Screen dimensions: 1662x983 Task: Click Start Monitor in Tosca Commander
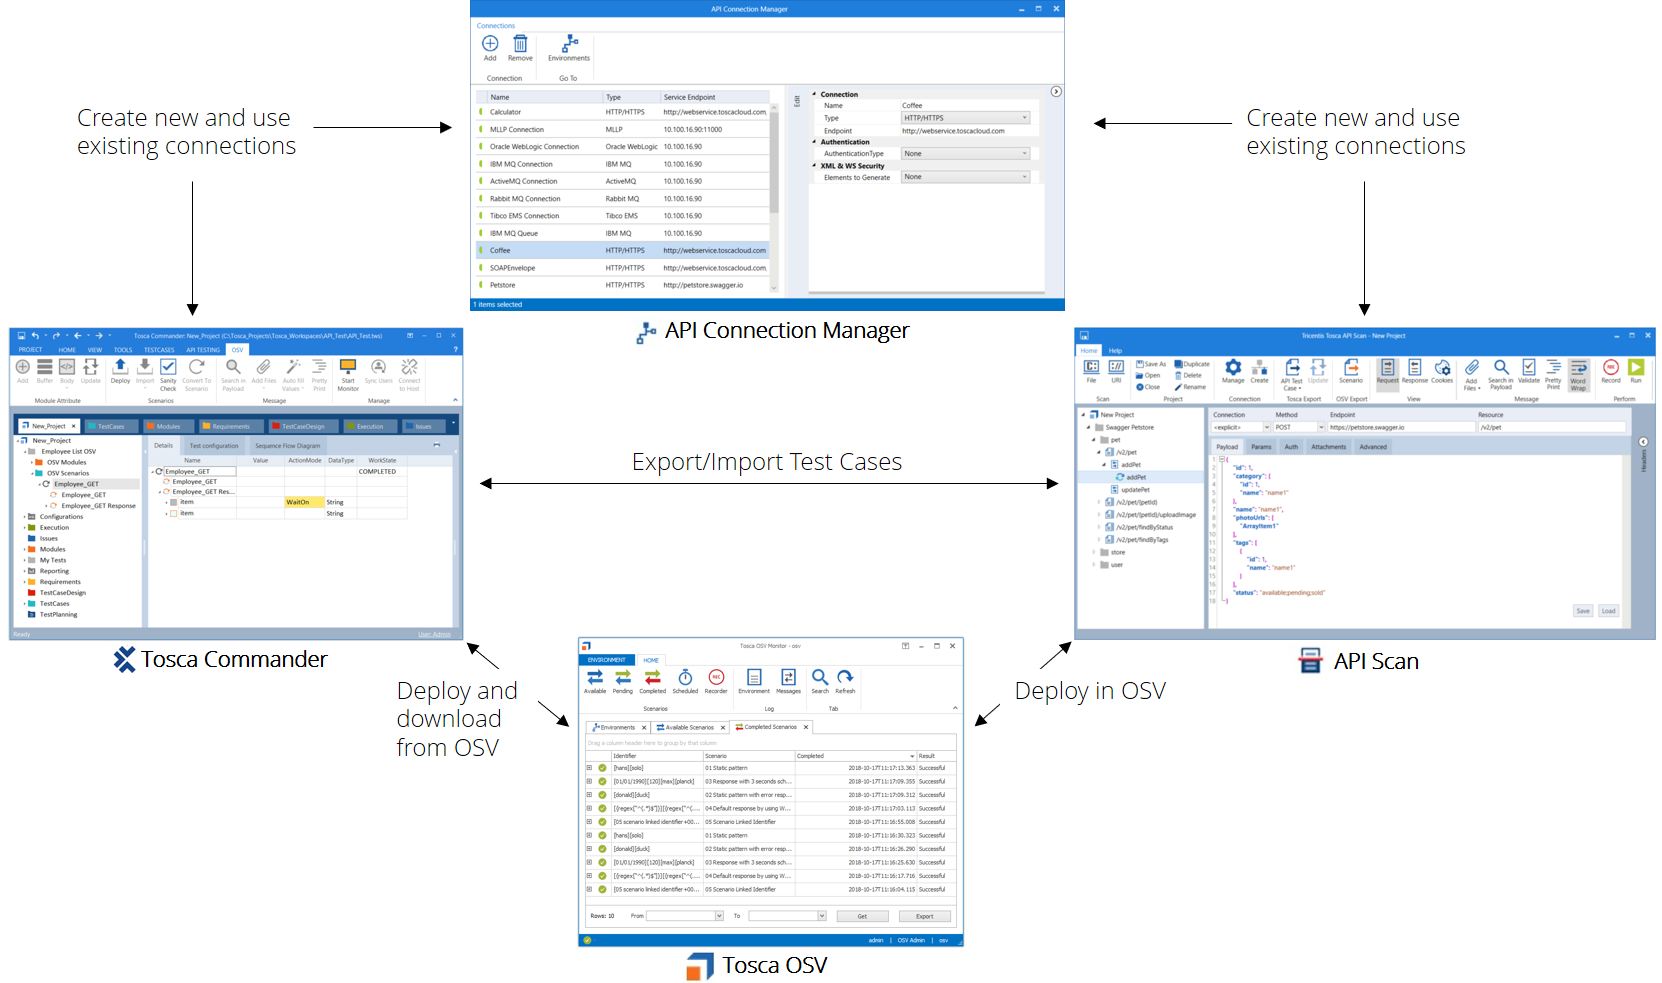click(x=348, y=375)
